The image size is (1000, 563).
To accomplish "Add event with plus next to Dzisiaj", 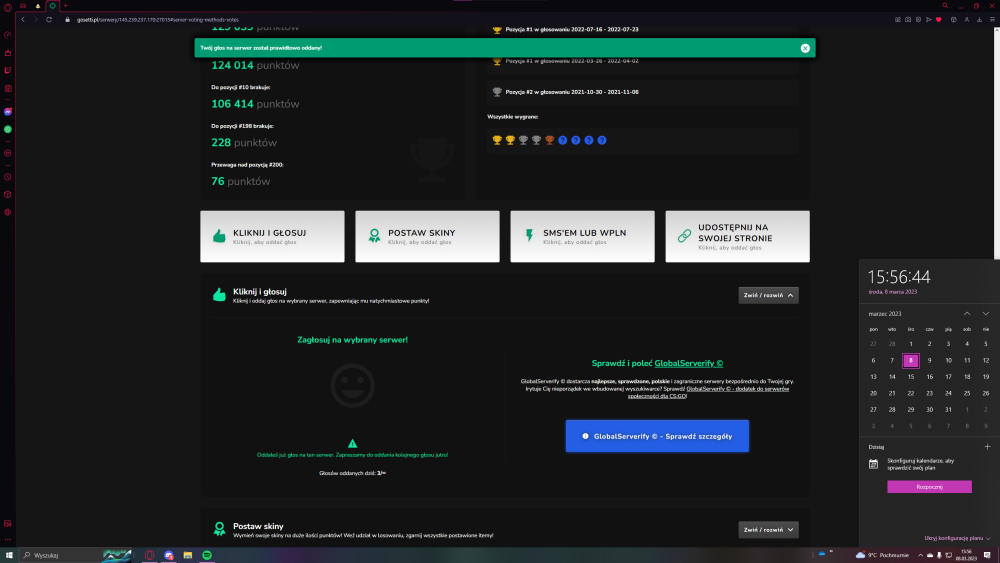I will pyautogui.click(x=987, y=447).
